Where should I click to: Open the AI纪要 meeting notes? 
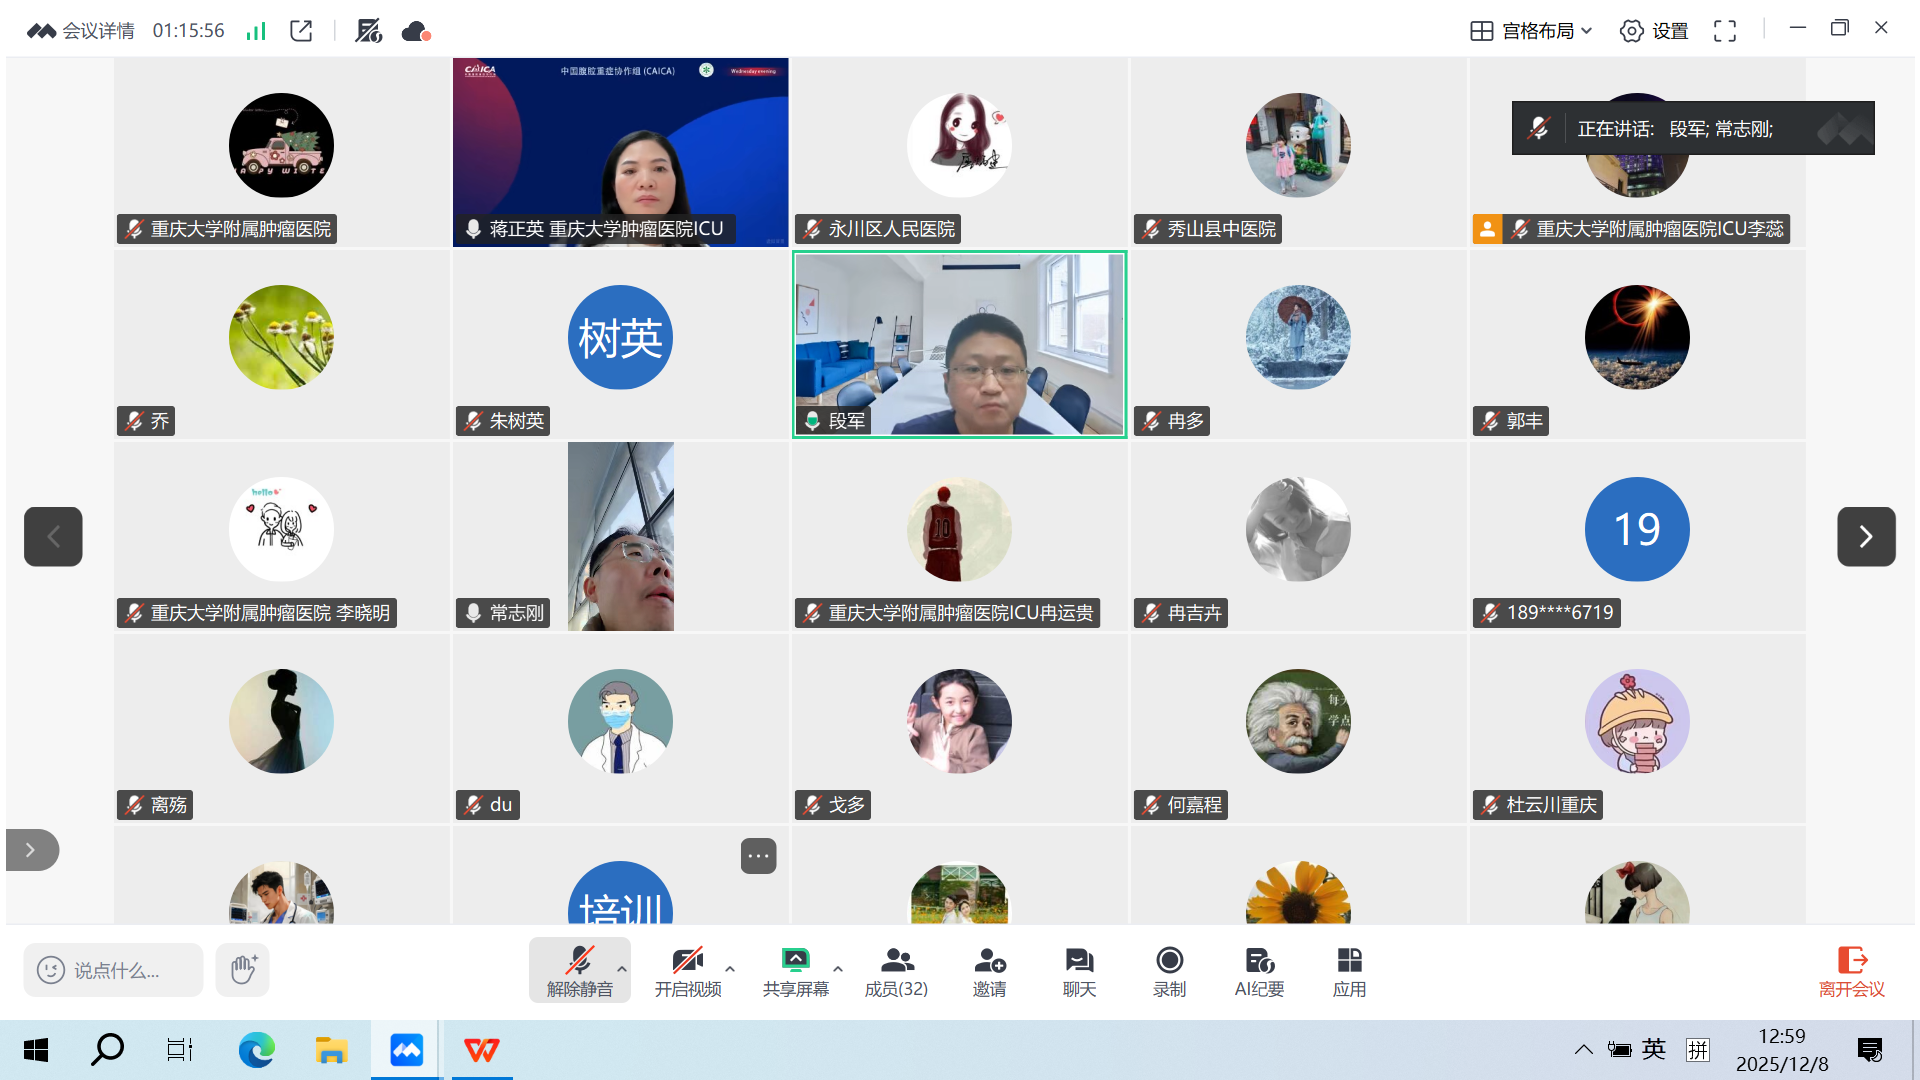[1258, 968]
